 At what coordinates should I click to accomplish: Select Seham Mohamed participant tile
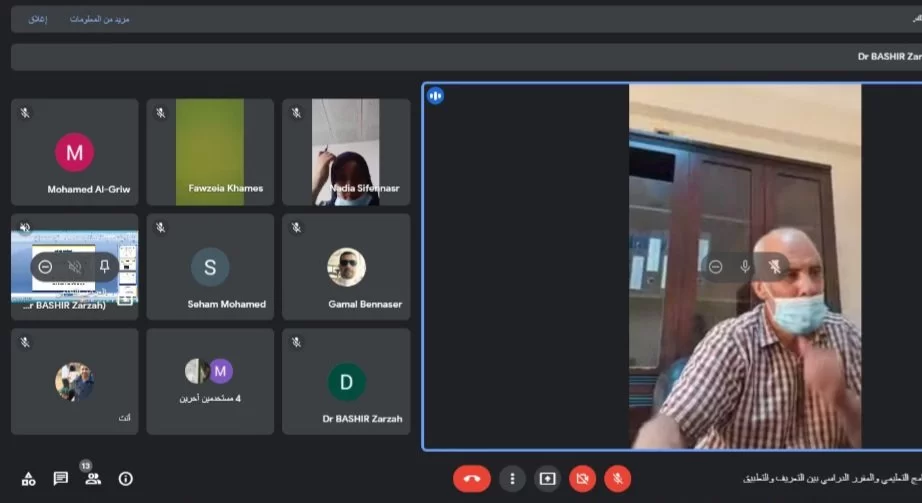(x=210, y=266)
